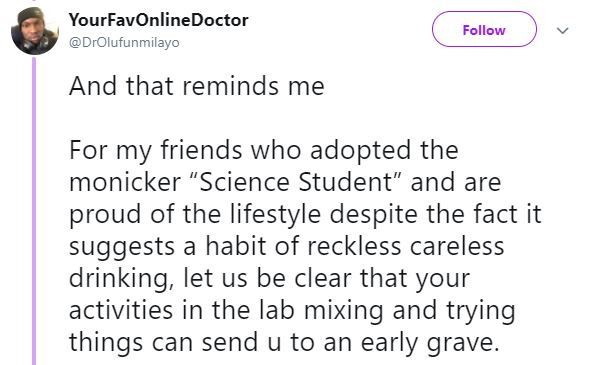This screenshot has width=603, height=365.
Task: Click the YourFavOnlineDoctor display name
Action: [158, 20]
